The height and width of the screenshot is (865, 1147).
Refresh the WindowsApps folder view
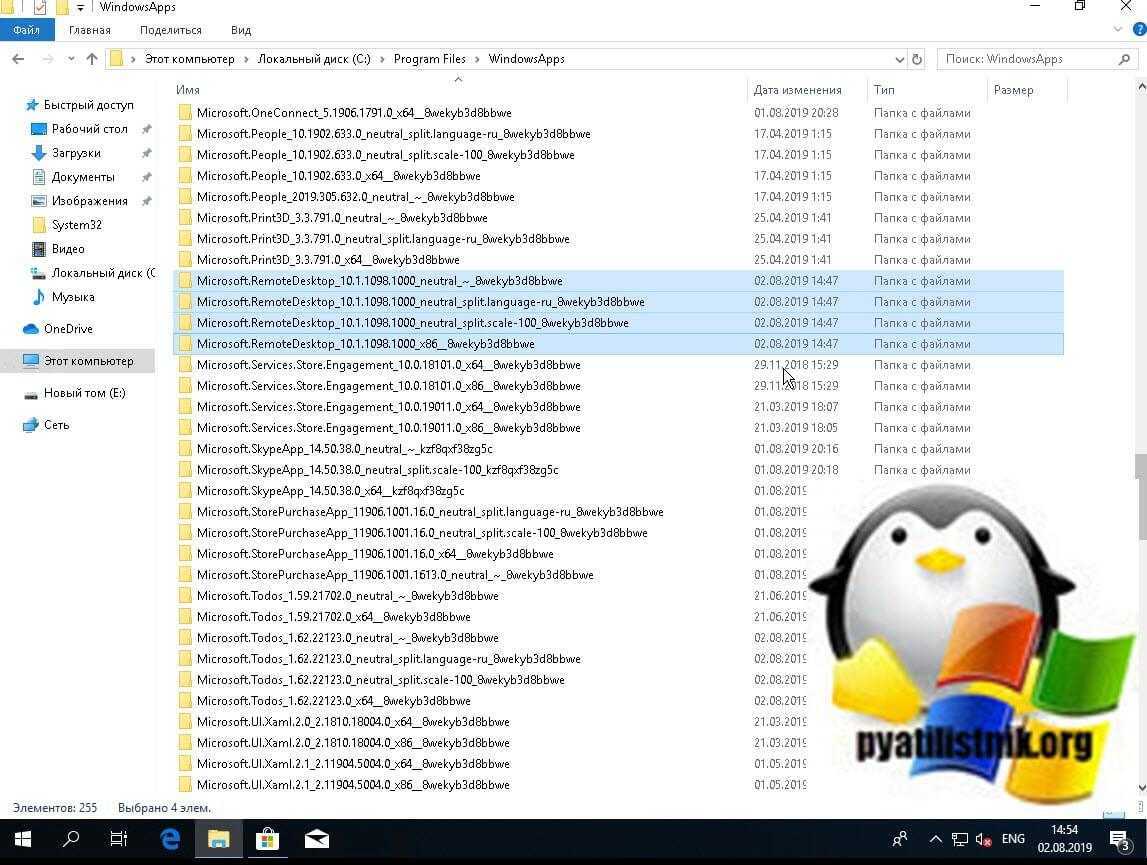pyautogui.click(x=917, y=59)
